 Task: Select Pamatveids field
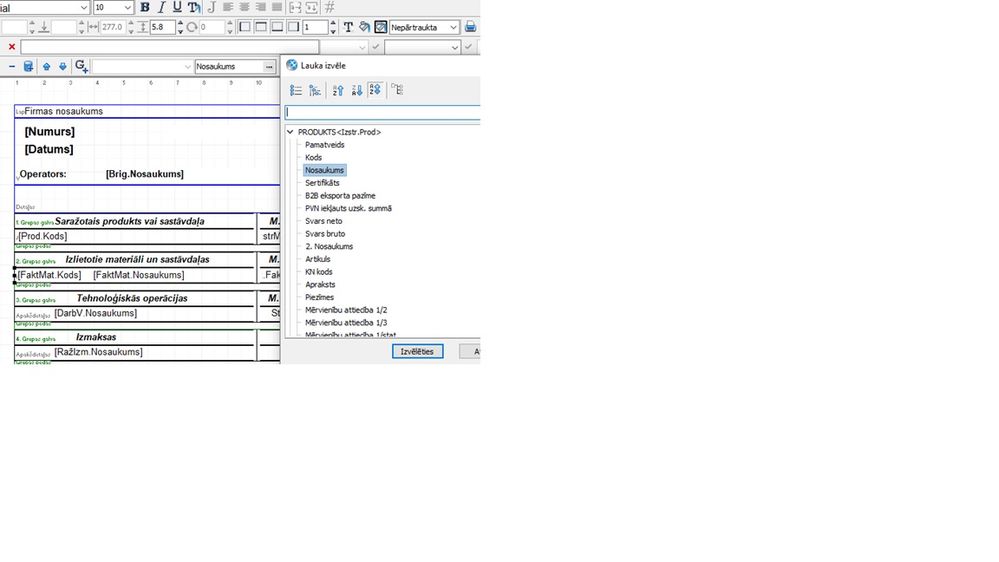(x=324, y=145)
